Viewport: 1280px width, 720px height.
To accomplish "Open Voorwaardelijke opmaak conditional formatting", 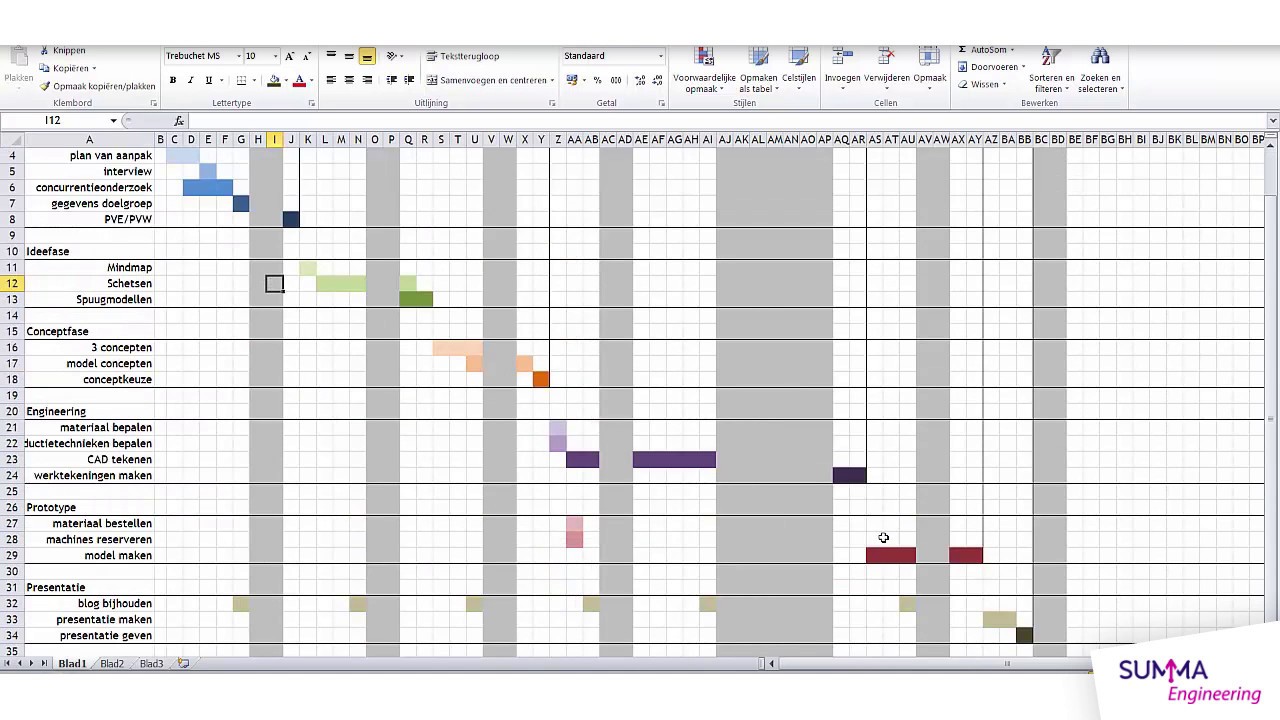I will click(x=704, y=70).
